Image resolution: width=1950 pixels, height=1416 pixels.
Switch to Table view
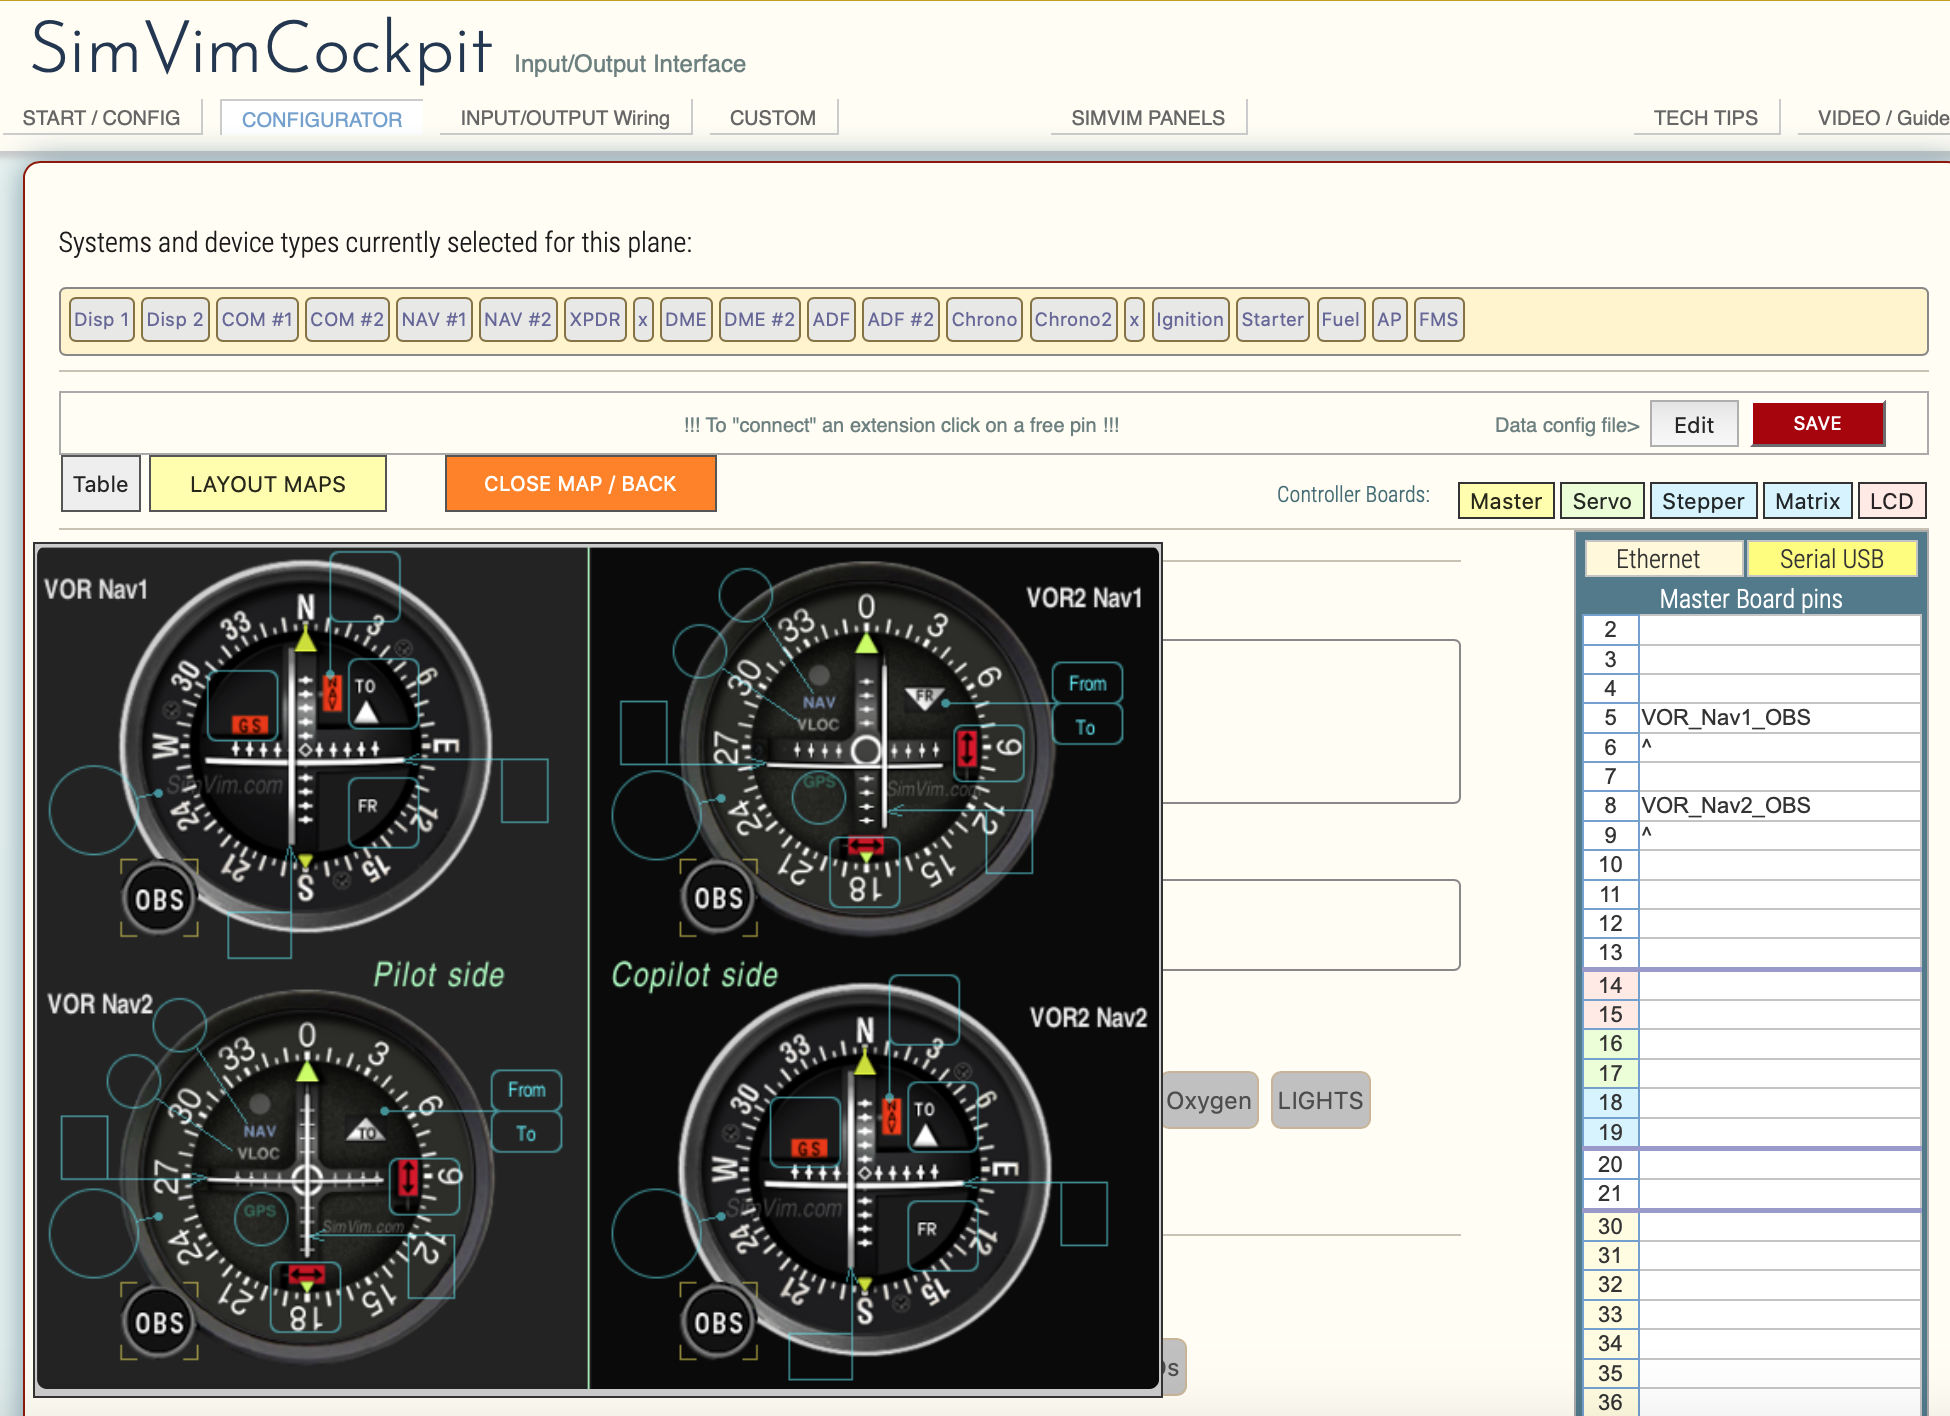tap(100, 484)
